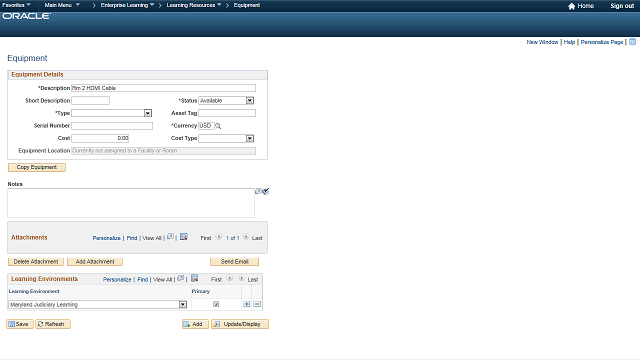
Task: Click the Update/Display button
Action: [240, 324]
